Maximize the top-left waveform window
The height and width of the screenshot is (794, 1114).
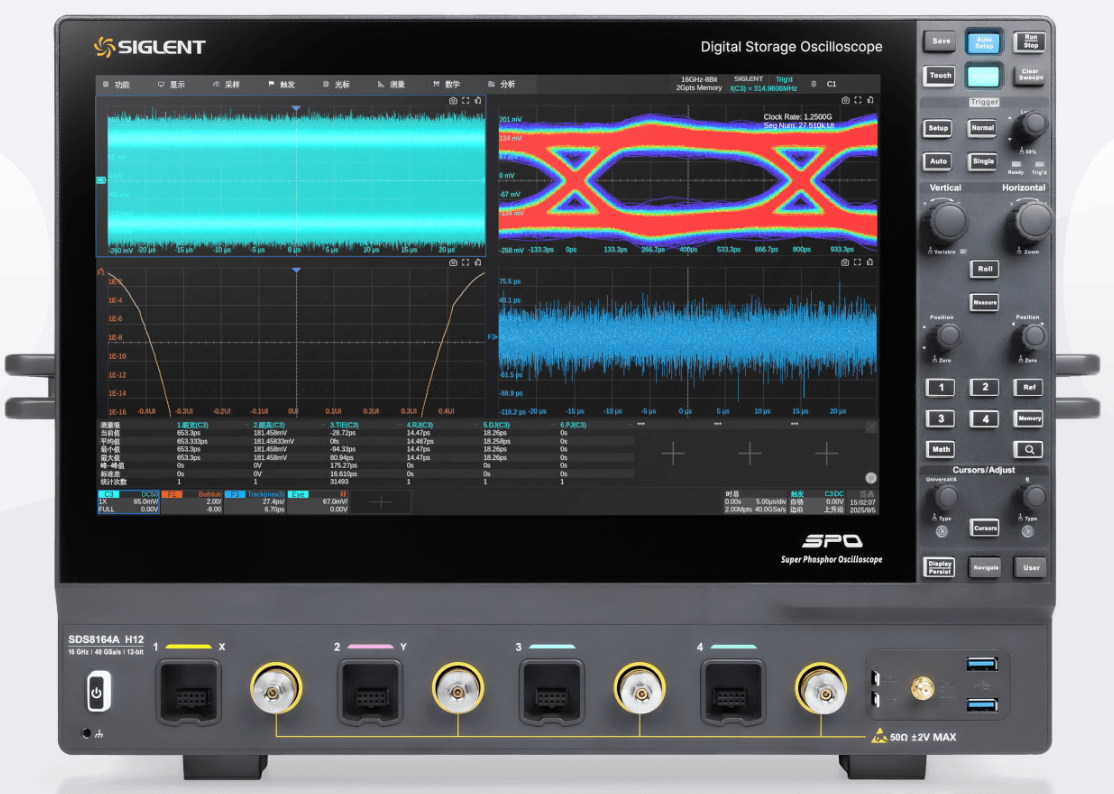click(x=465, y=100)
